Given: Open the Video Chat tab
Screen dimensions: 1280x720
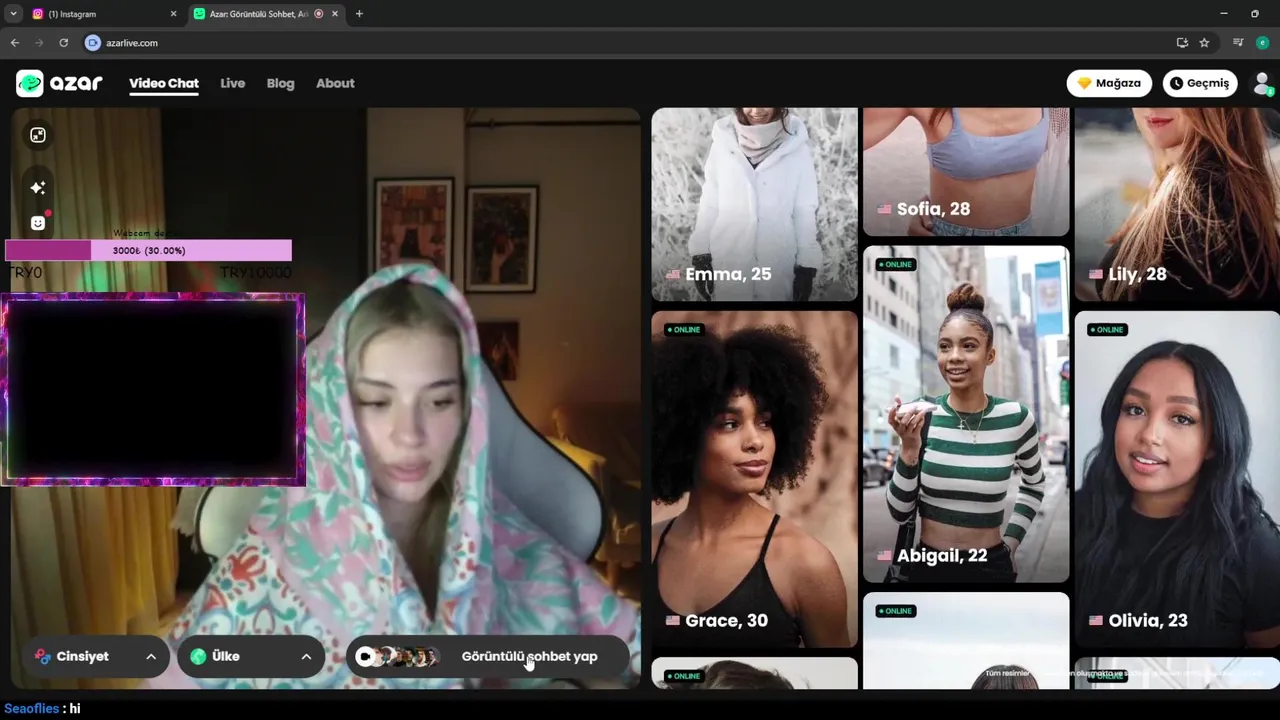Looking at the screenshot, I should coord(164,83).
